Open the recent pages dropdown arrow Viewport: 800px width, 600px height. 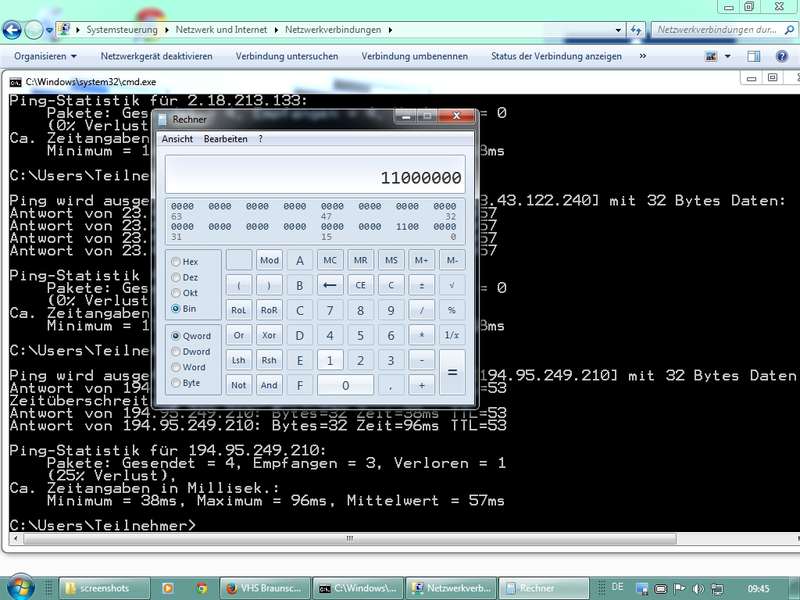pos(49,30)
